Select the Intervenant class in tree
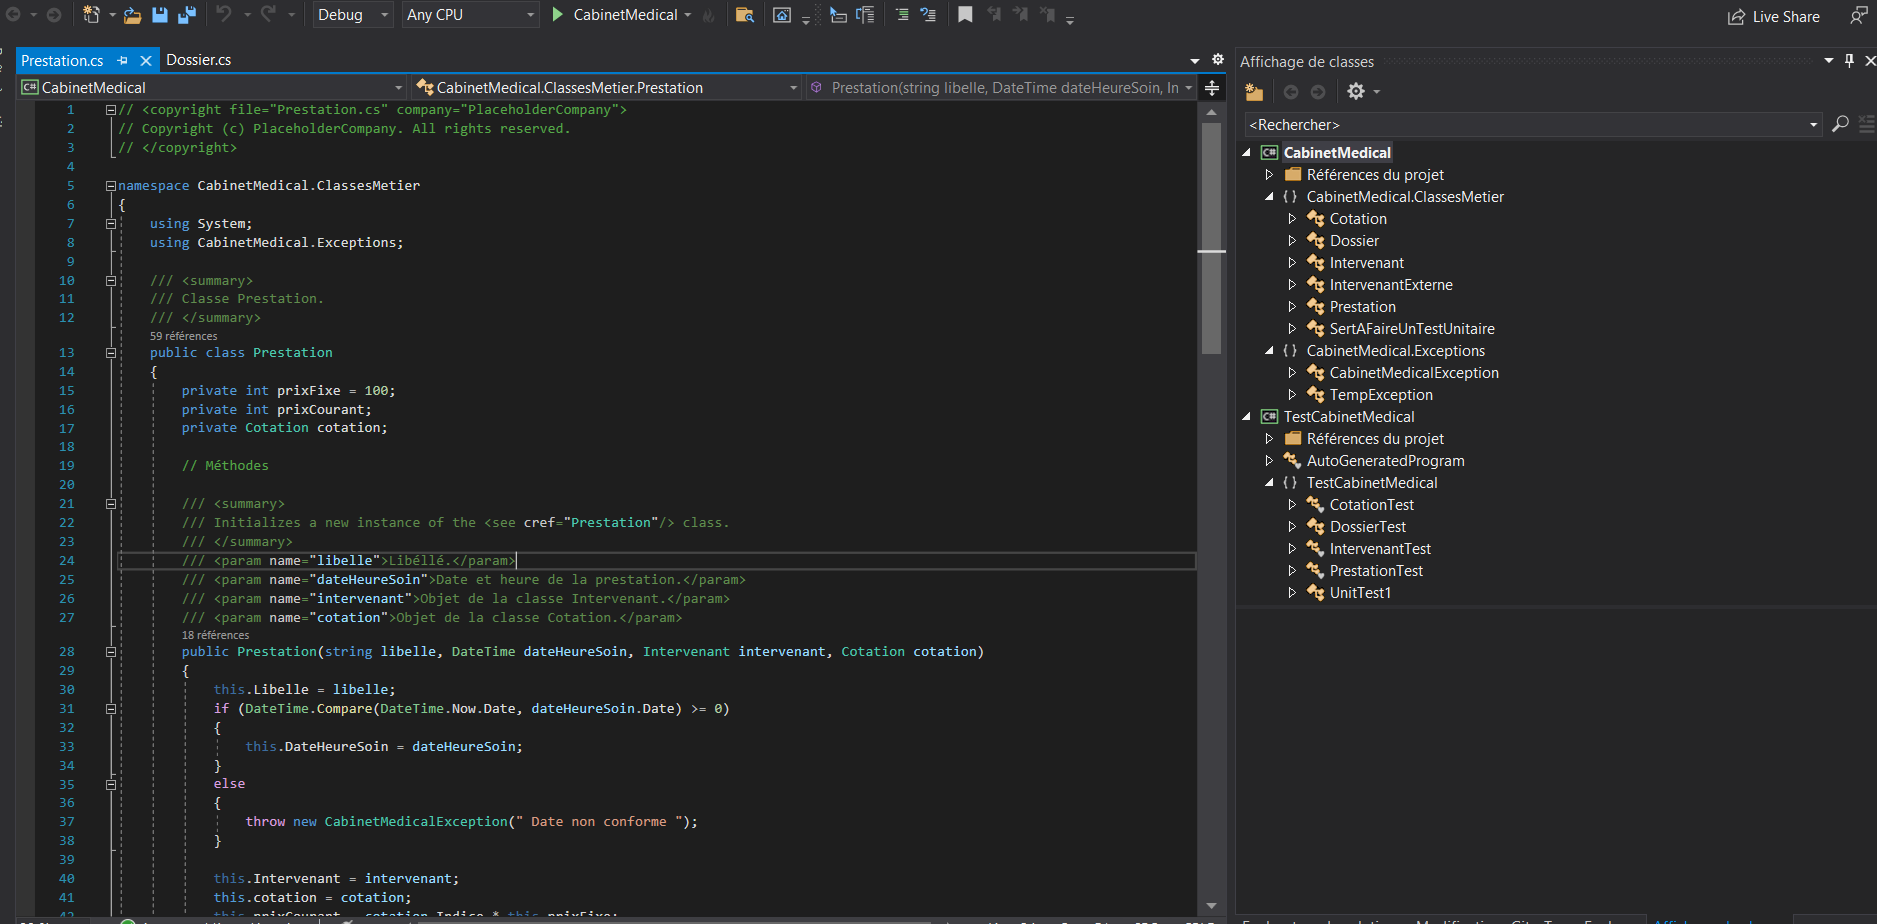The width and height of the screenshot is (1877, 924). click(1366, 263)
